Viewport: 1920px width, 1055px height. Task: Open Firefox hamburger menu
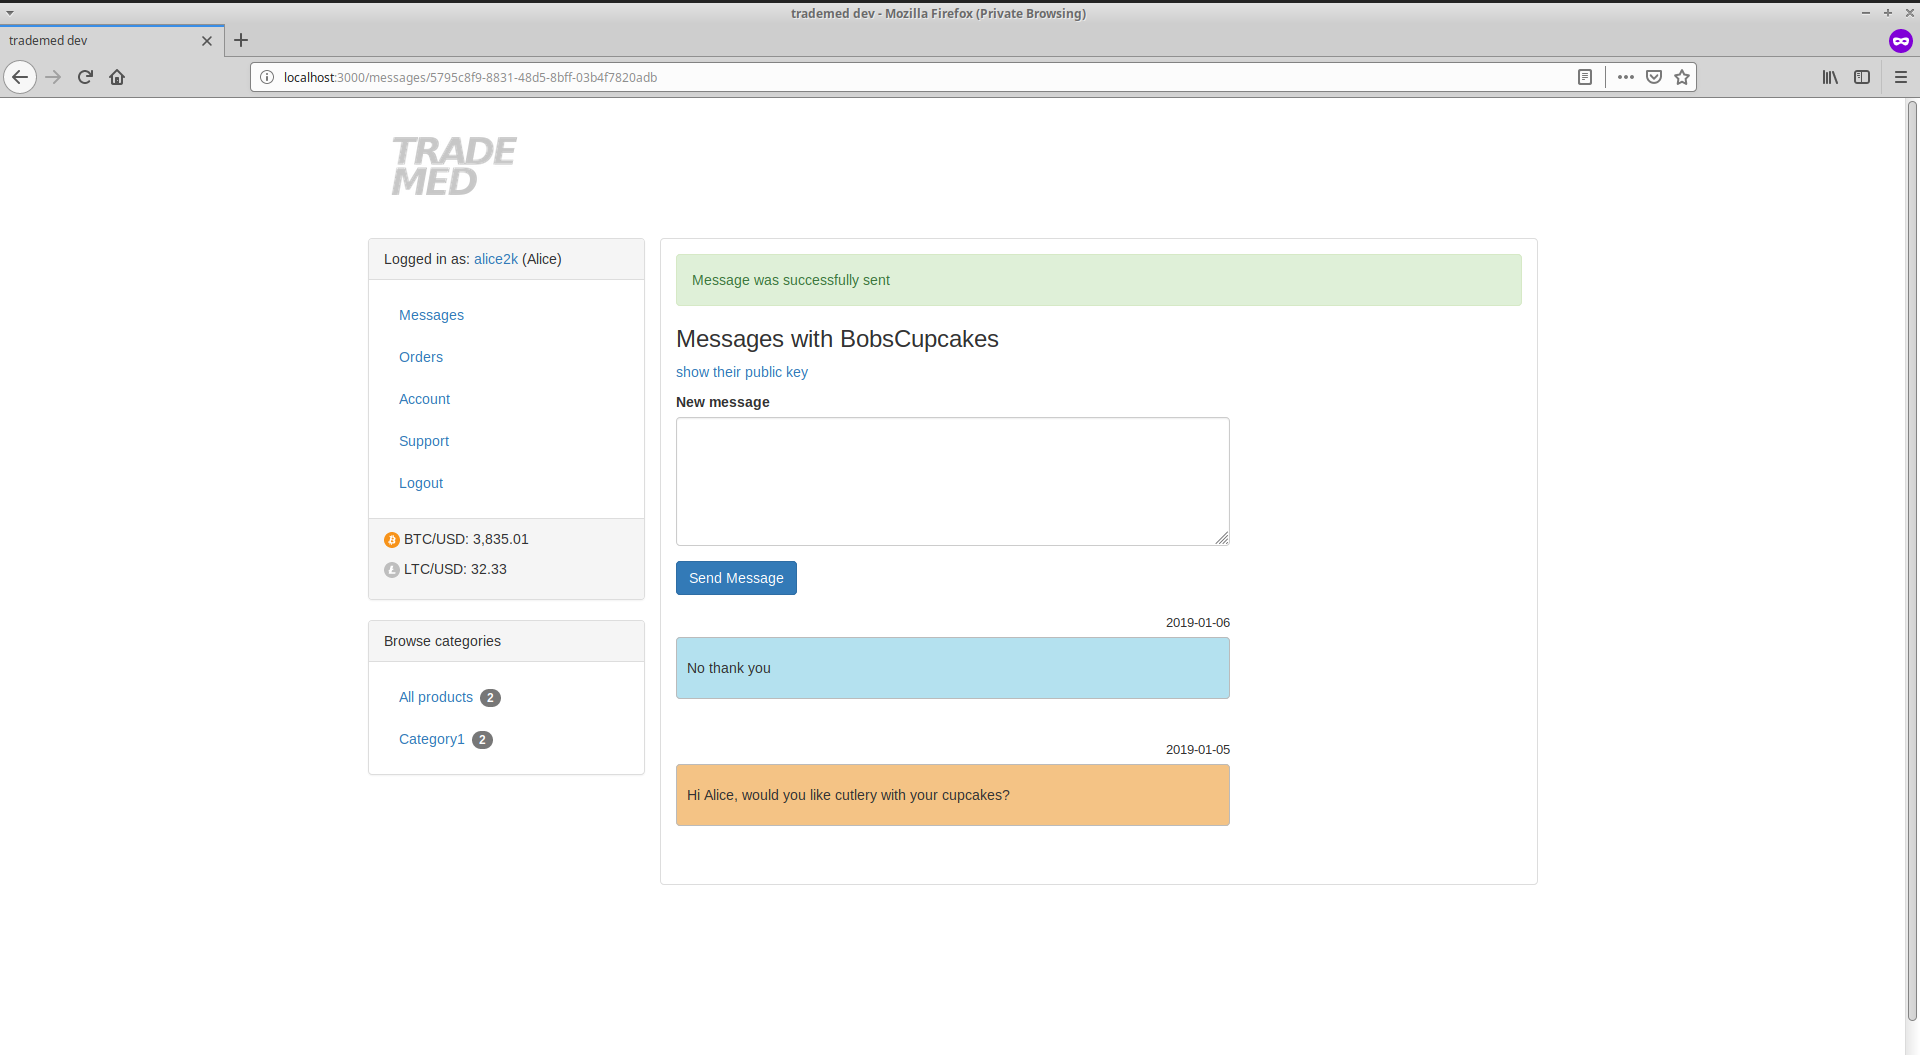1901,77
